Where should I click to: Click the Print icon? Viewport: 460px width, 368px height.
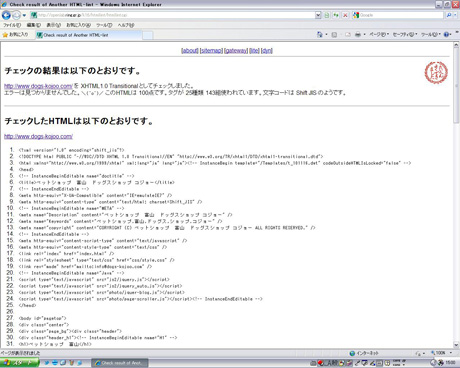pos(358,35)
